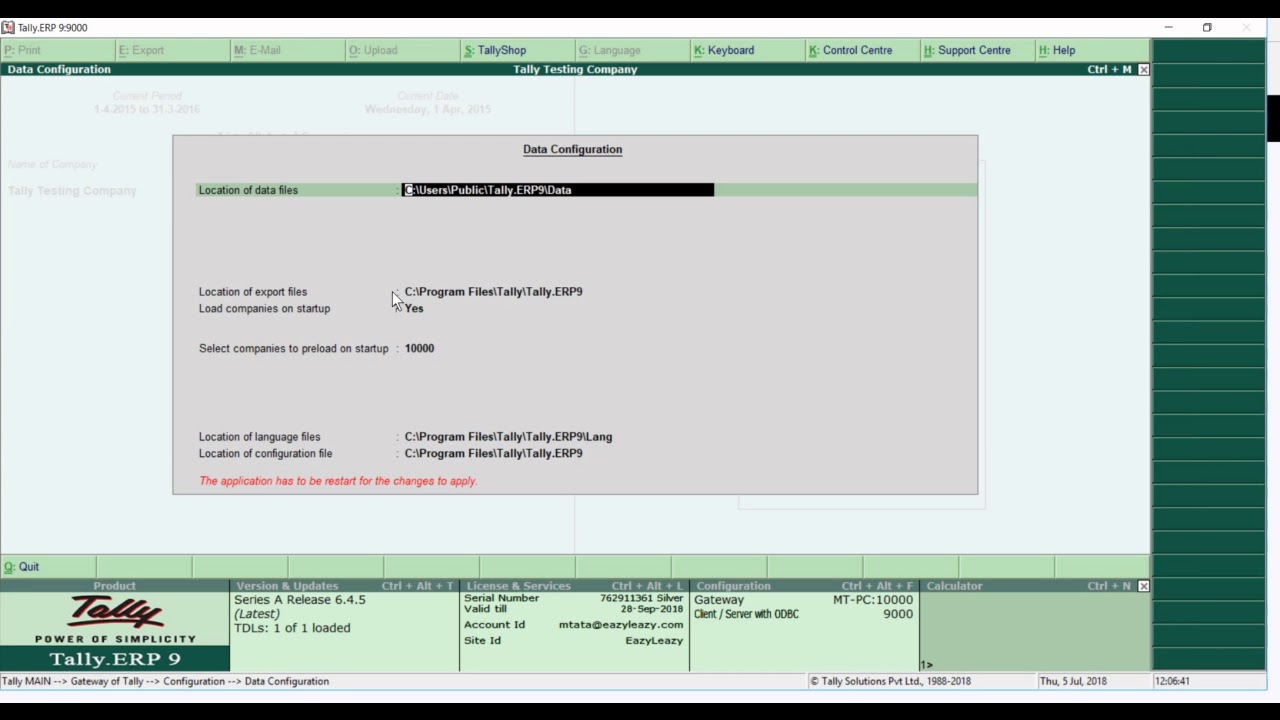Click the Valid till 28-Sep-2018 entry

573,609
